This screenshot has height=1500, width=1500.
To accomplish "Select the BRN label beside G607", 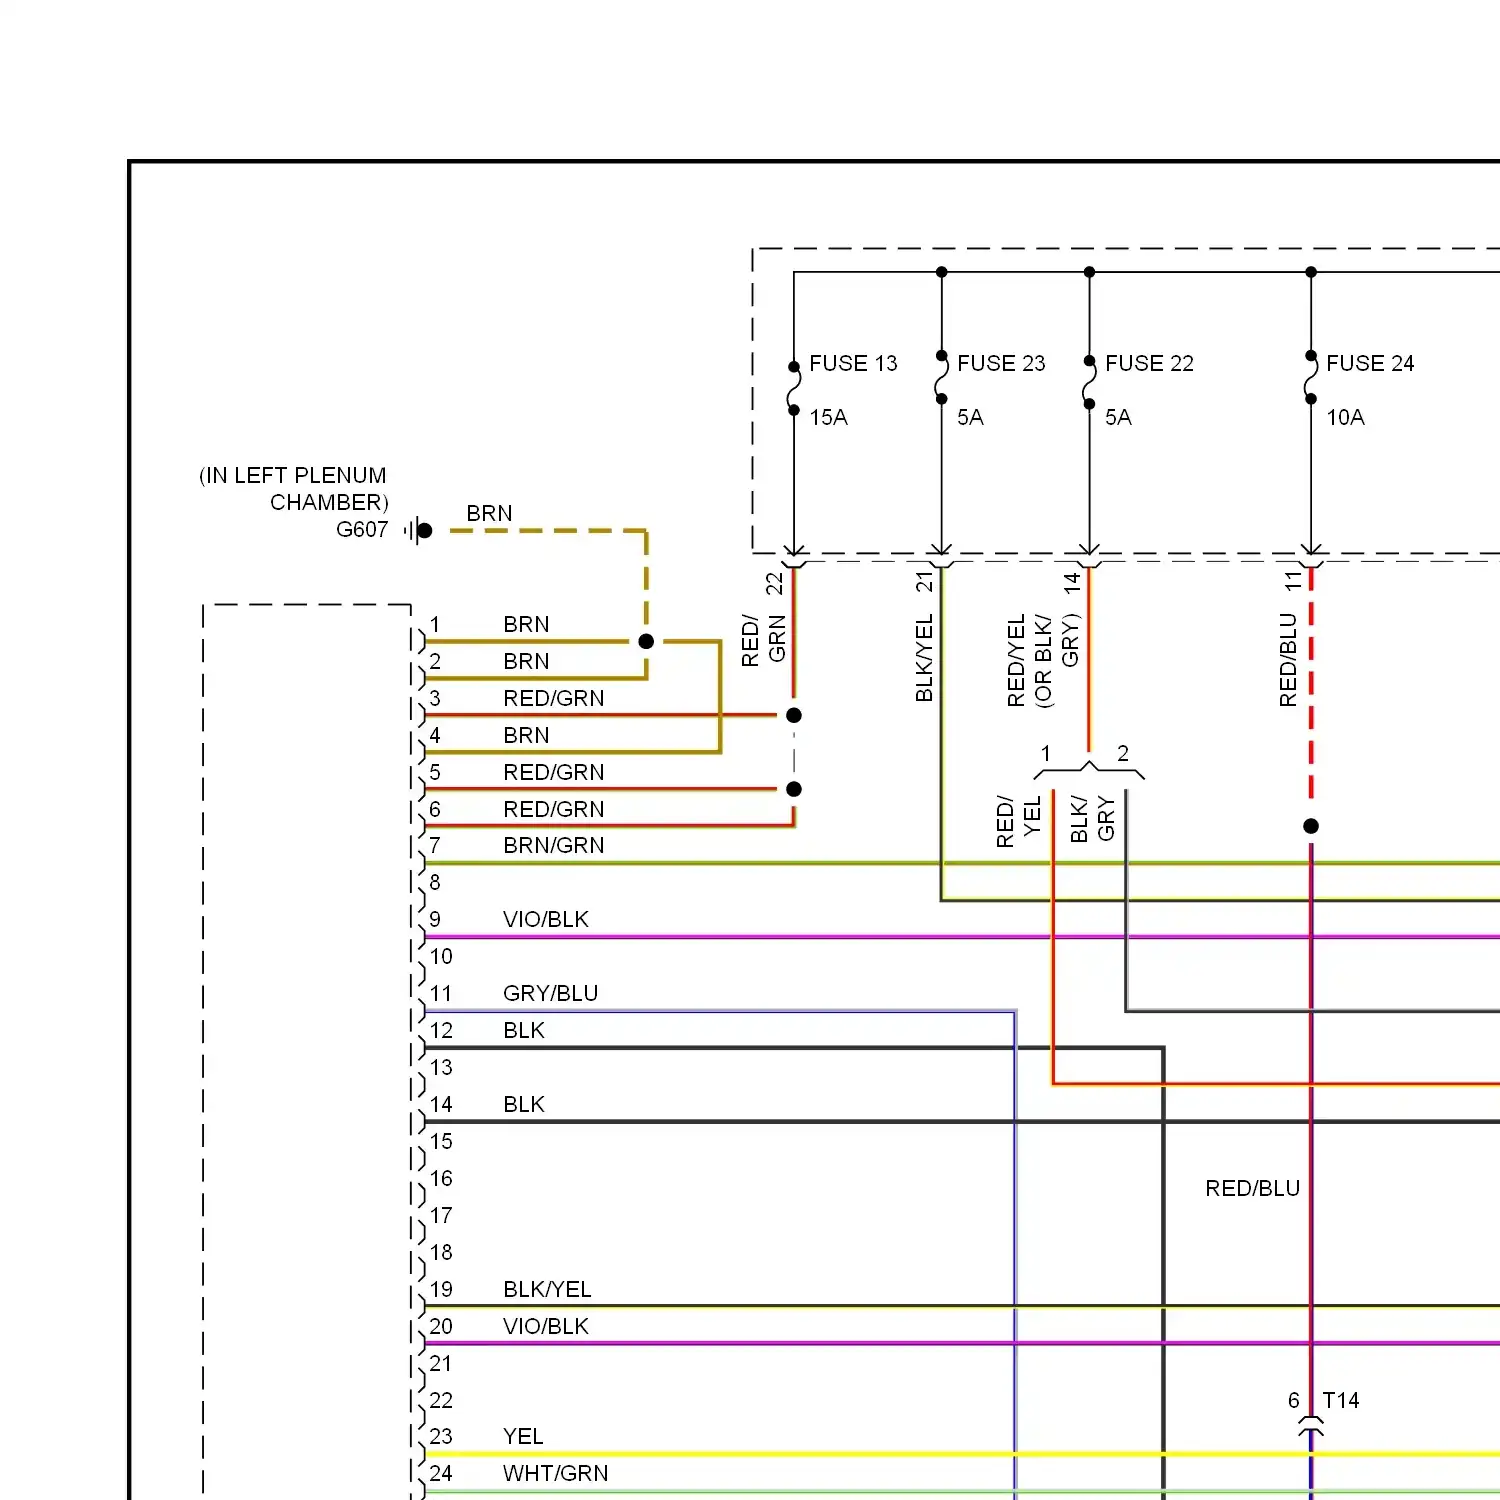I will point(489,514).
